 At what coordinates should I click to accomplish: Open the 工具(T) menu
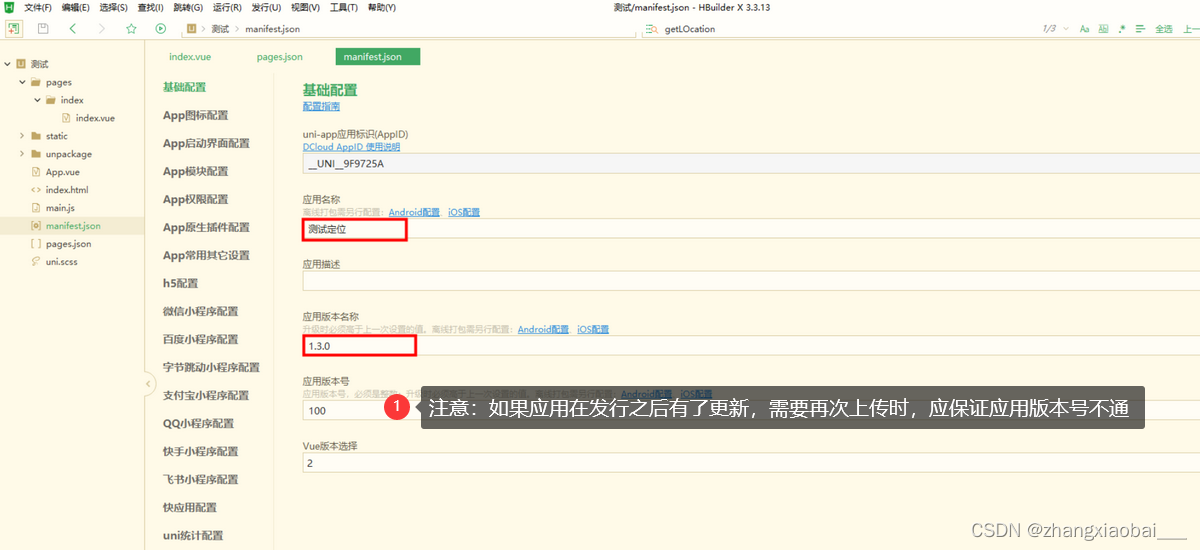(x=343, y=7)
